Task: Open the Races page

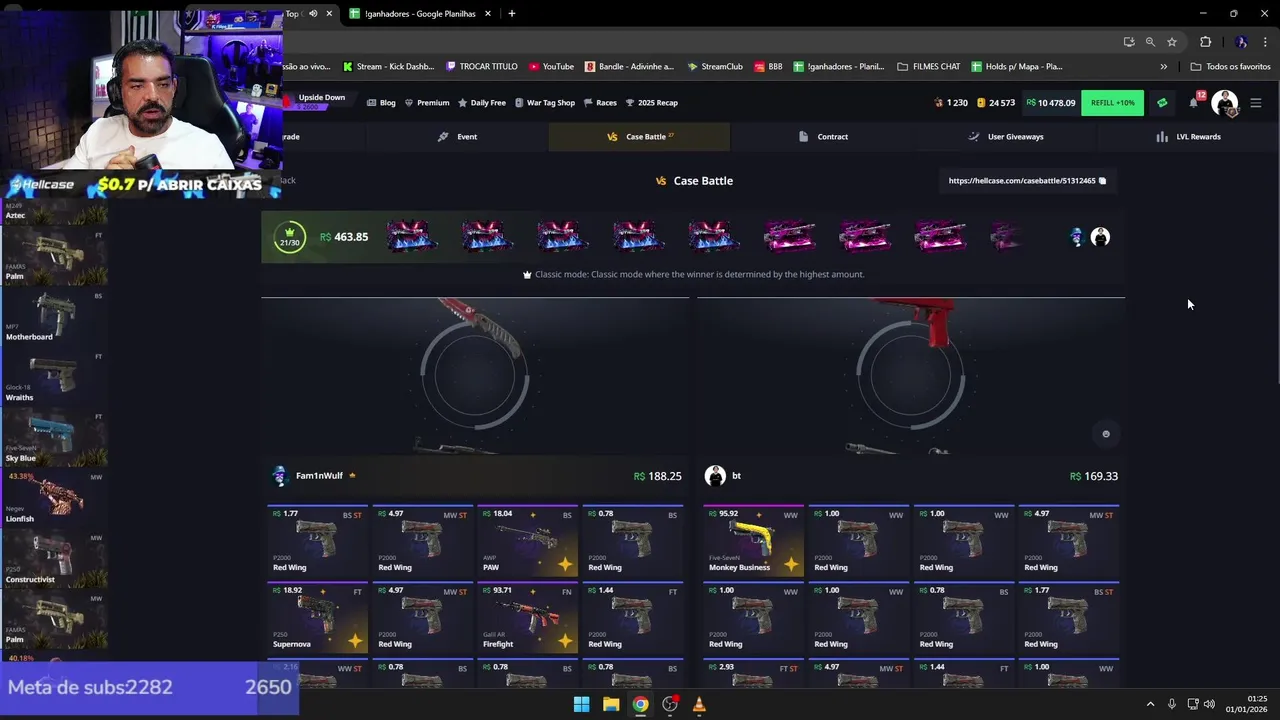Action: coord(600,103)
